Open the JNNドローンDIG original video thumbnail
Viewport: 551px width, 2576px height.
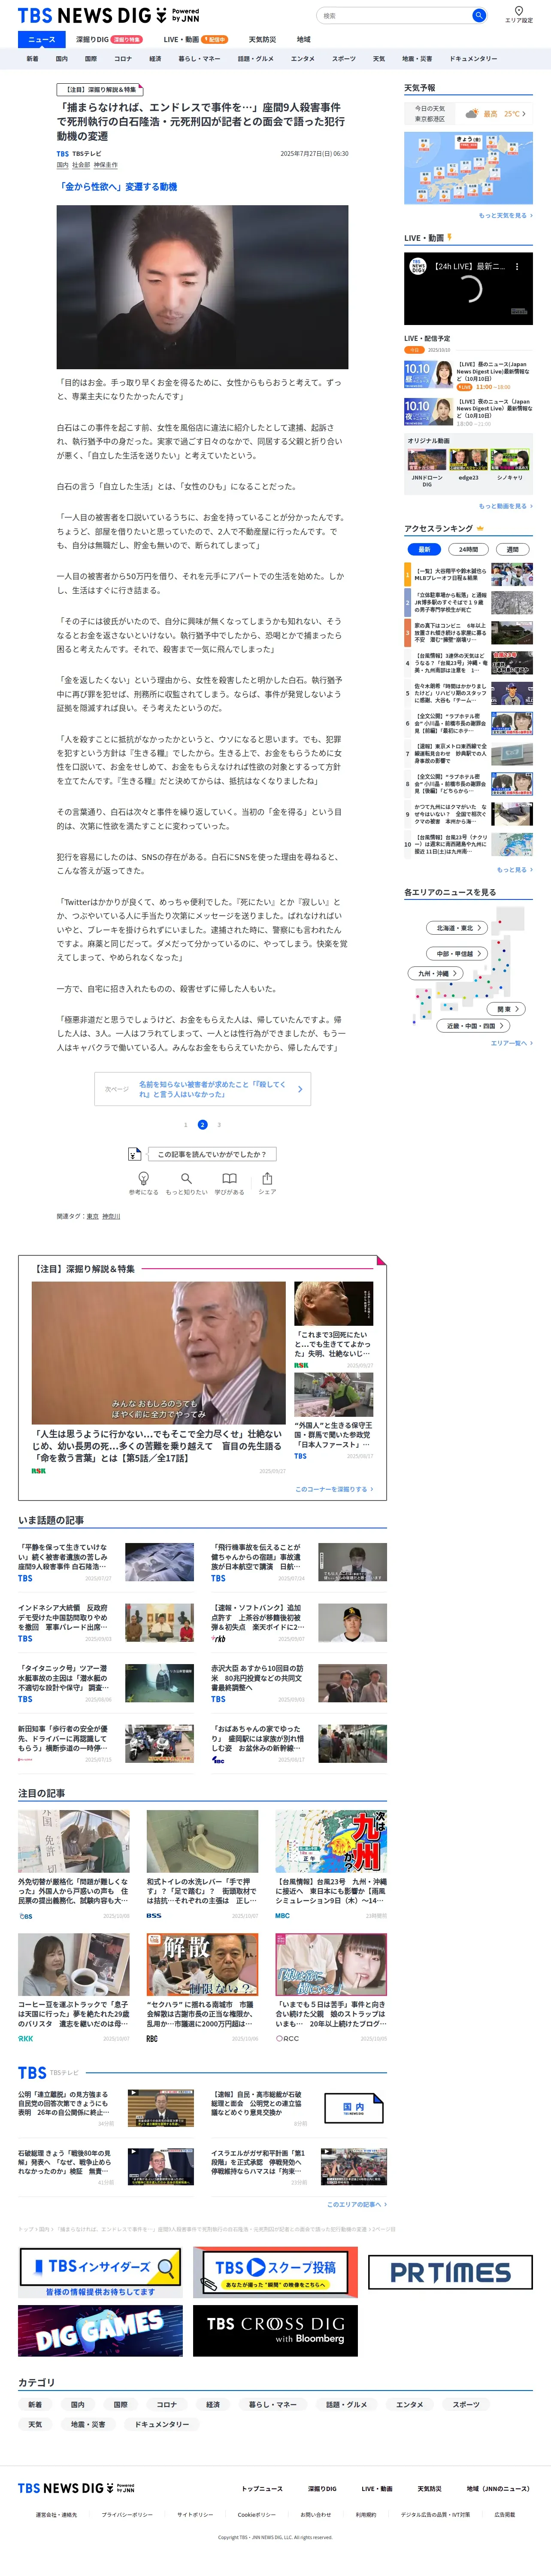pos(427,460)
